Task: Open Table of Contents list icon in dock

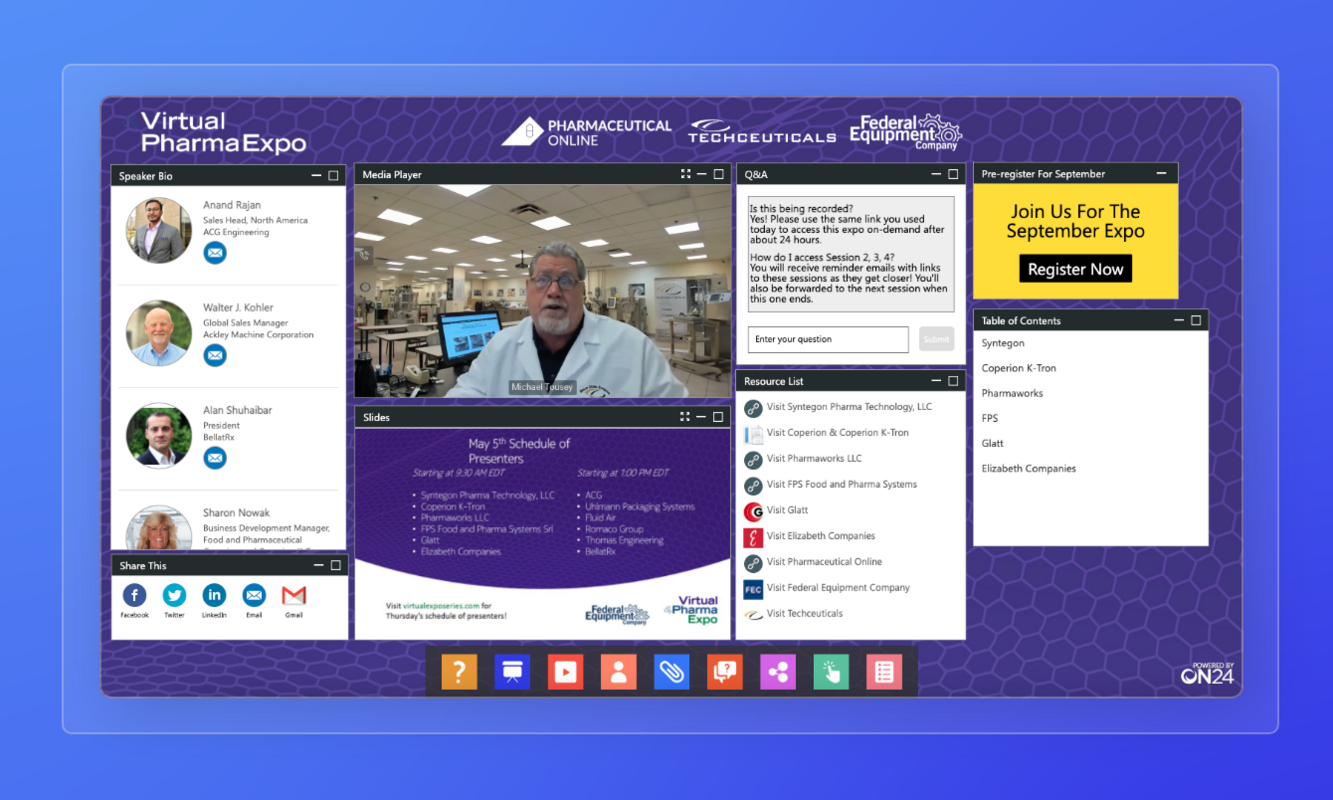Action: [x=884, y=671]
